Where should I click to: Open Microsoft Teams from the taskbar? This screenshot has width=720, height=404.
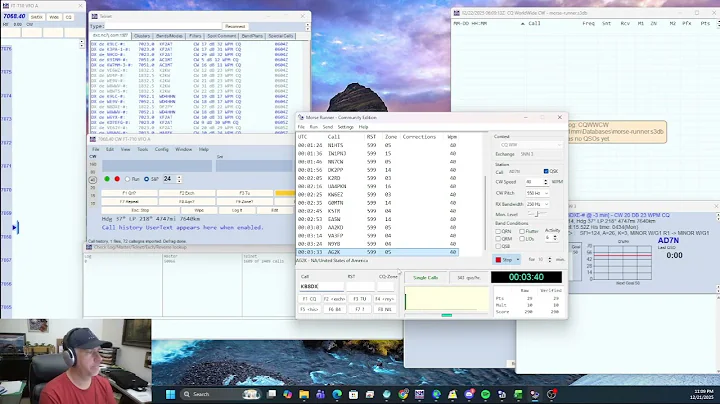[x=321, y=394]
